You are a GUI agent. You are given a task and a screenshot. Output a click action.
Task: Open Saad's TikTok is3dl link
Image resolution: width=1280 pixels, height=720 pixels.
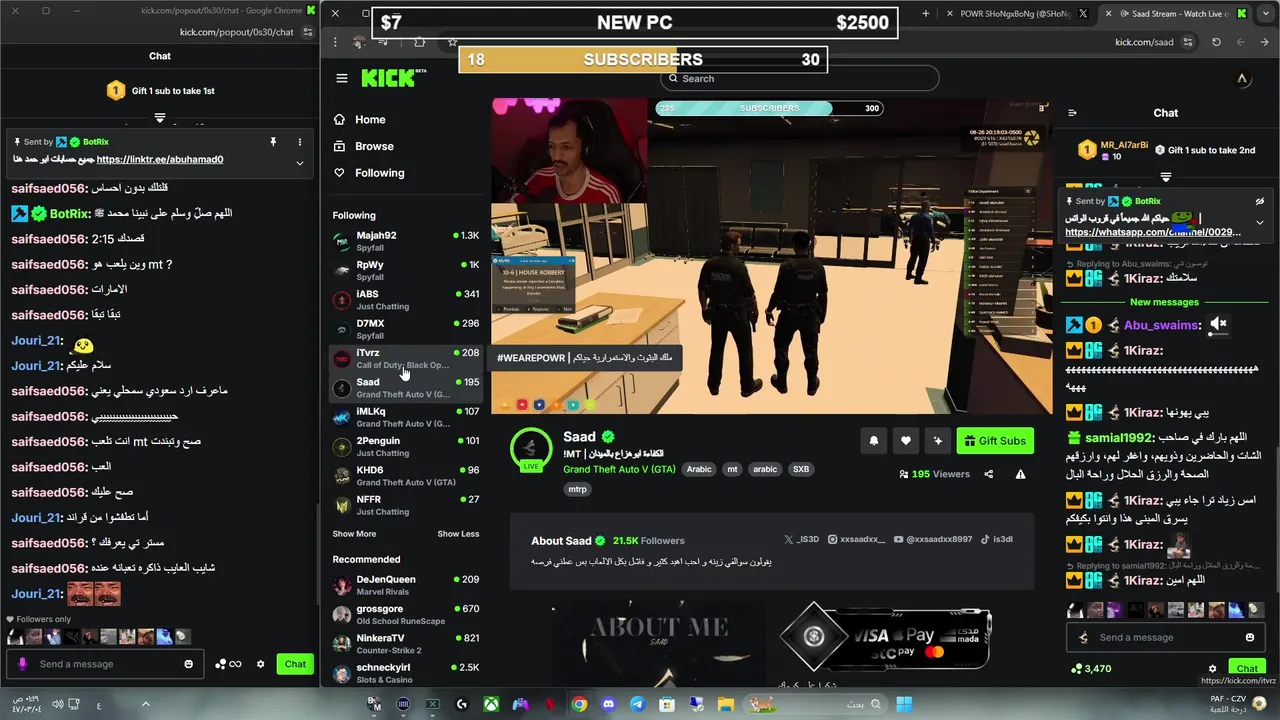coord(996,539)
